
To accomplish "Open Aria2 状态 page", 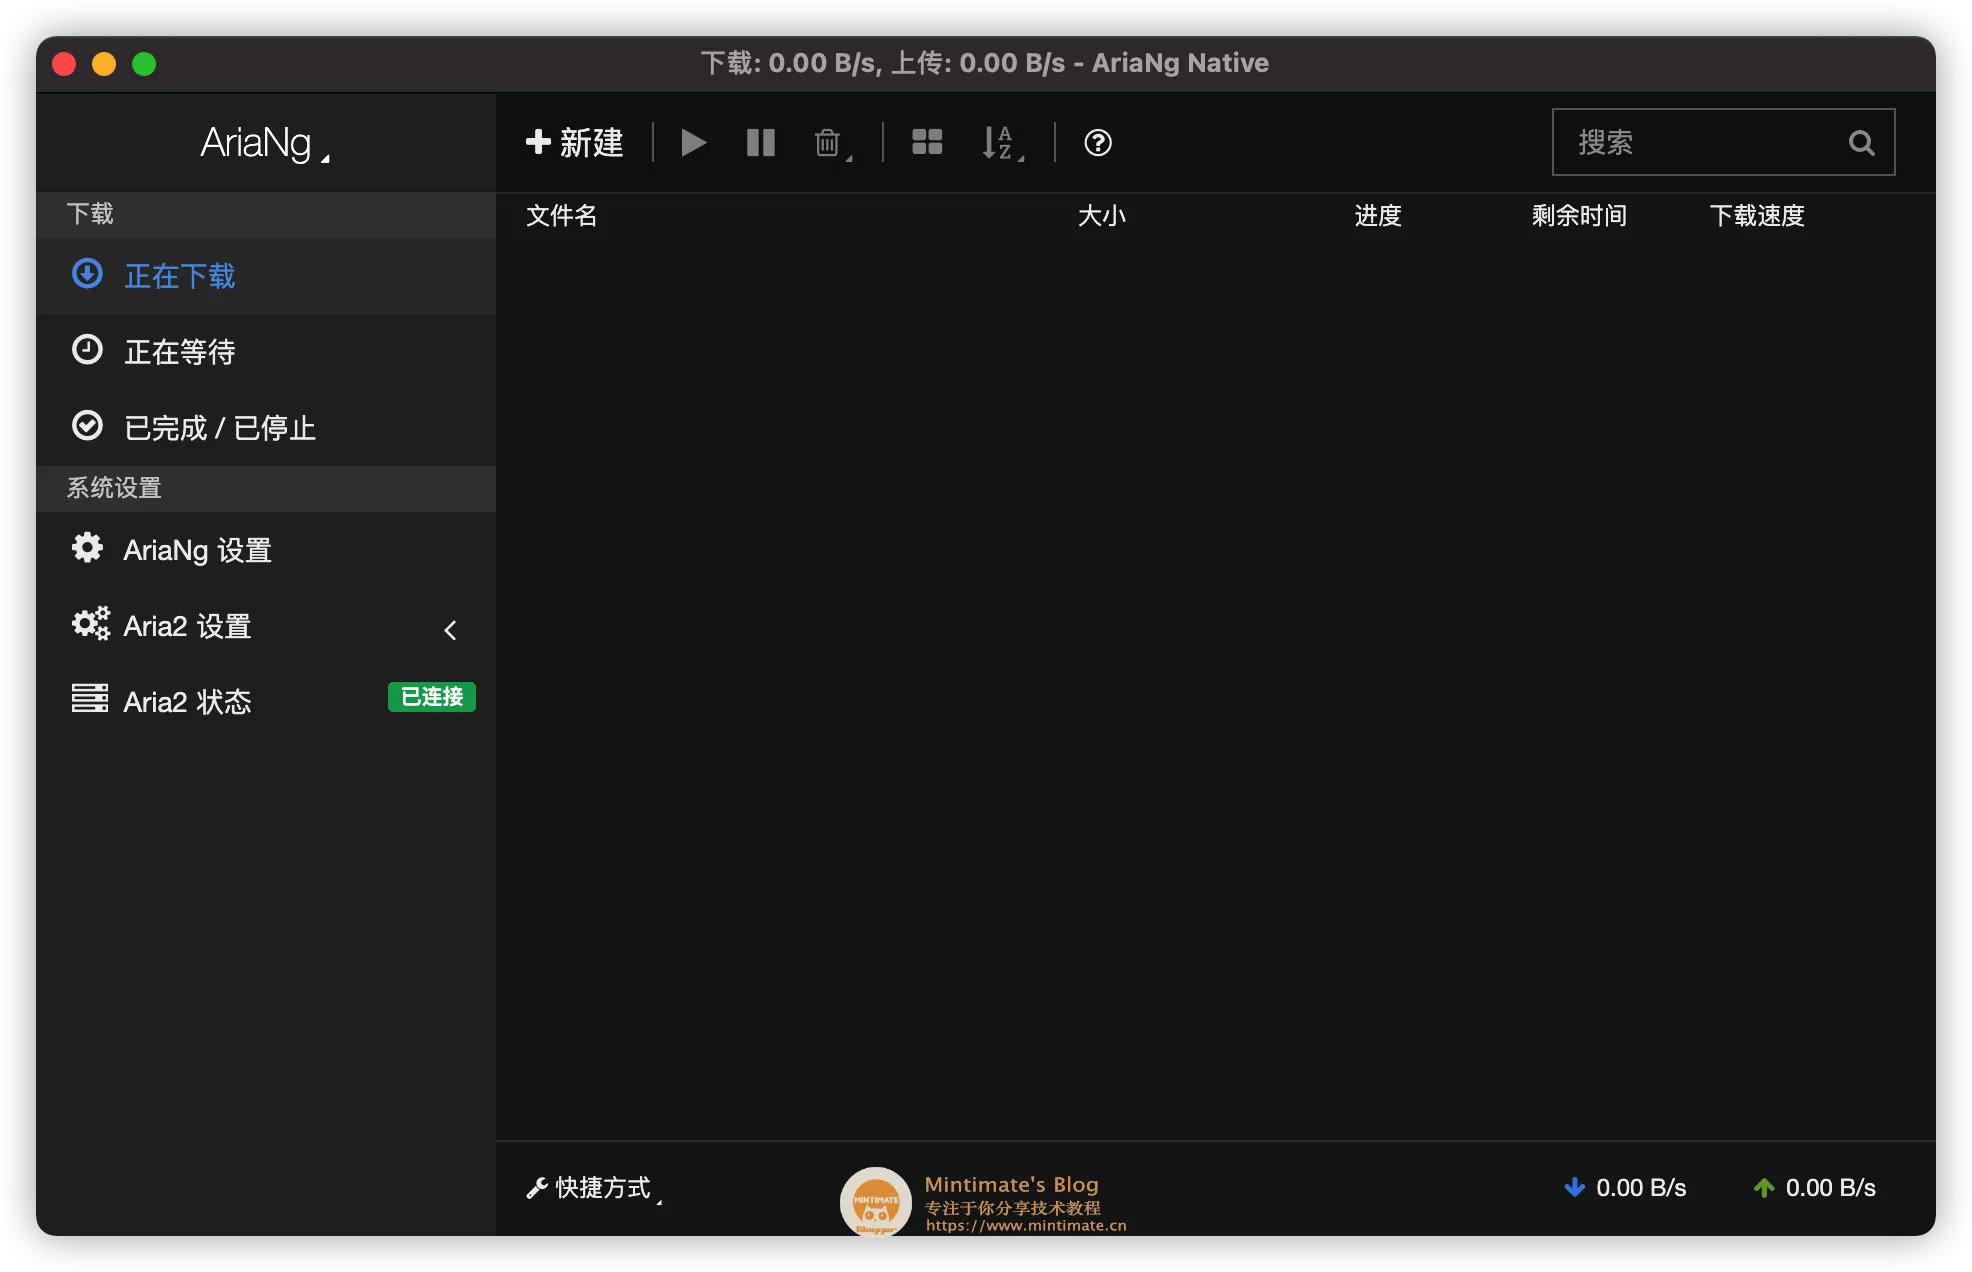I will pos(266,702).
